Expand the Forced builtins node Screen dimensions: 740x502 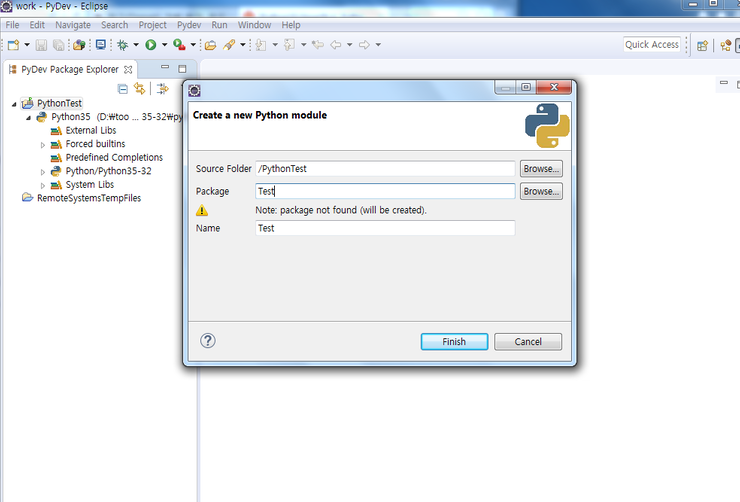coord(42,145)
